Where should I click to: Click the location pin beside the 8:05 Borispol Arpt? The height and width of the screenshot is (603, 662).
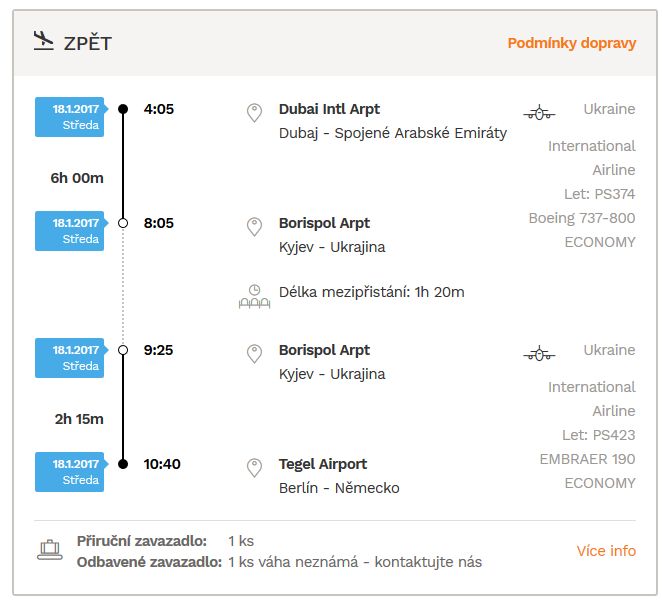(x=254, y=227)
